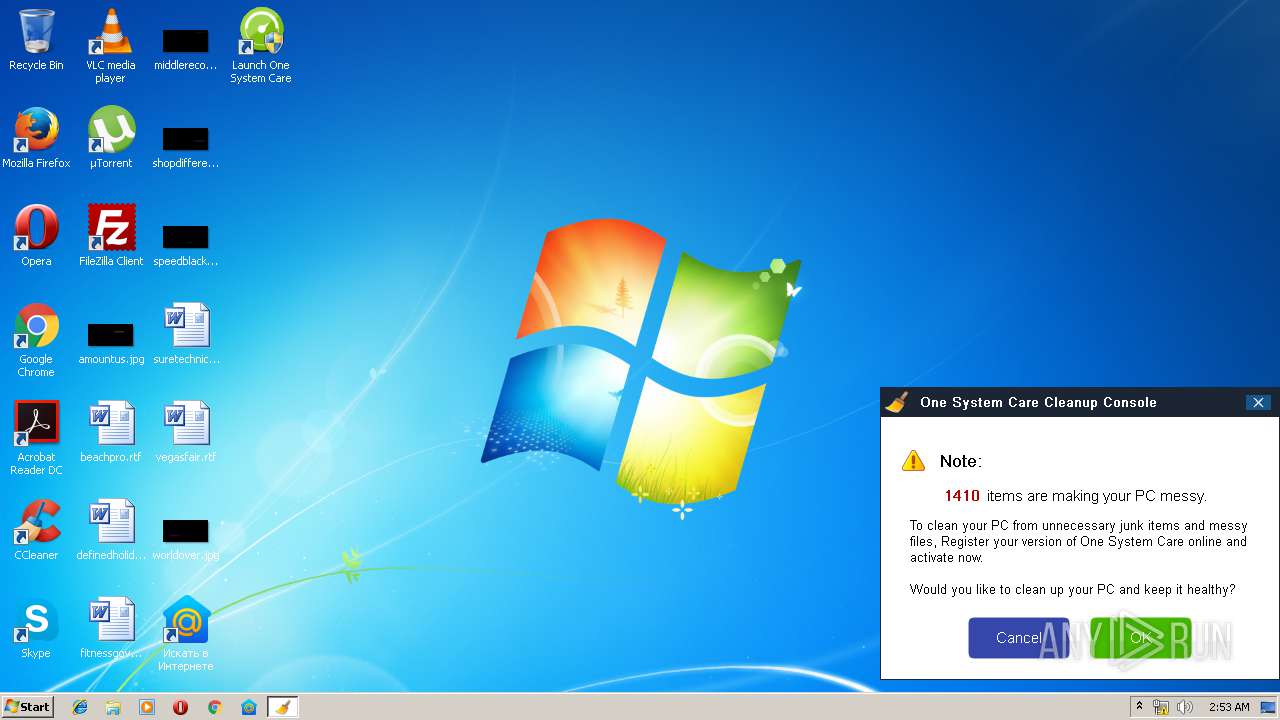The width and height of the screenshot is (1280, 720).
Task: Click the broom icon in the console title
Action: [897, 402]
